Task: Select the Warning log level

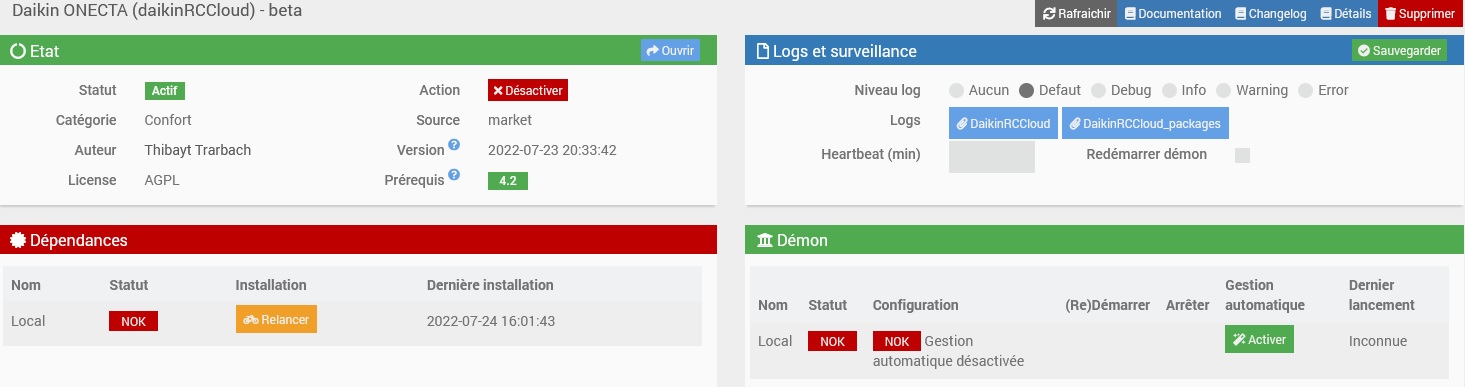Action: click(1223, 90)
